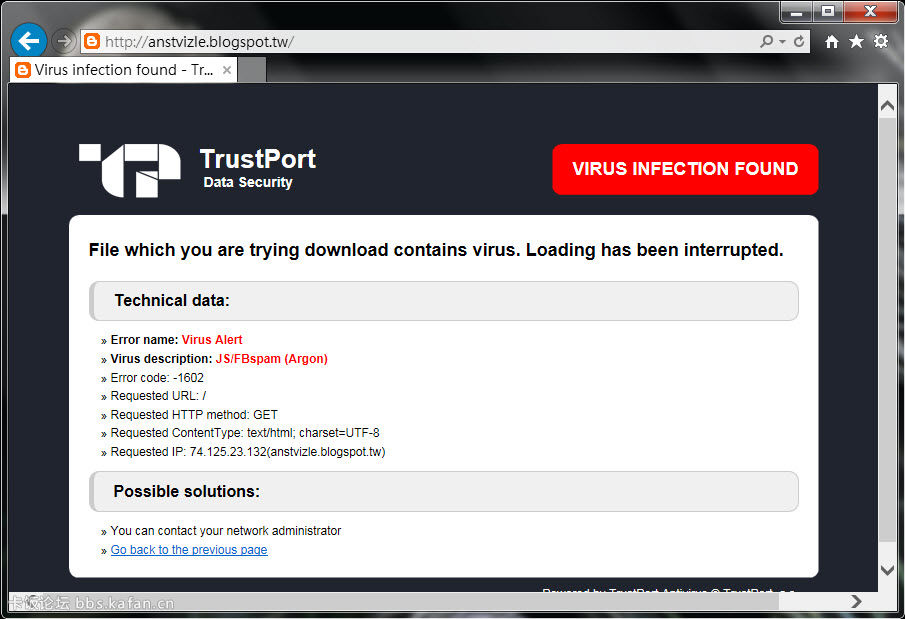Click the horizontal scrollbar right arrow
905x619 pixels.
857,601
